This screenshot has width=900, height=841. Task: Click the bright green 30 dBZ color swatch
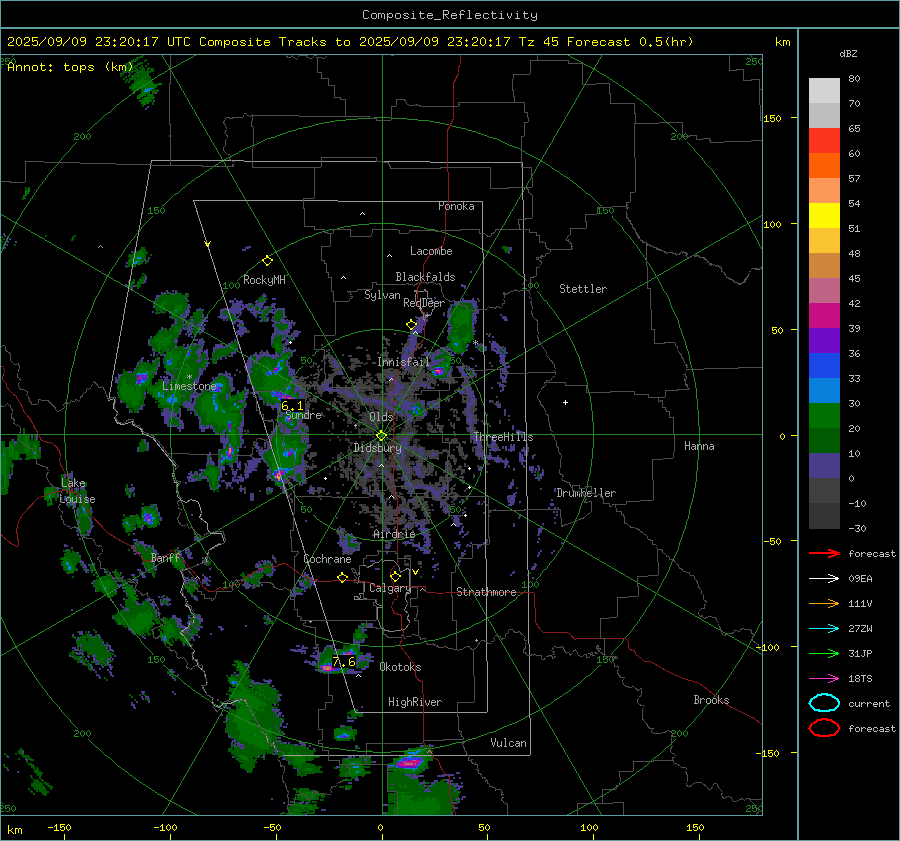[x=824, y=415]
